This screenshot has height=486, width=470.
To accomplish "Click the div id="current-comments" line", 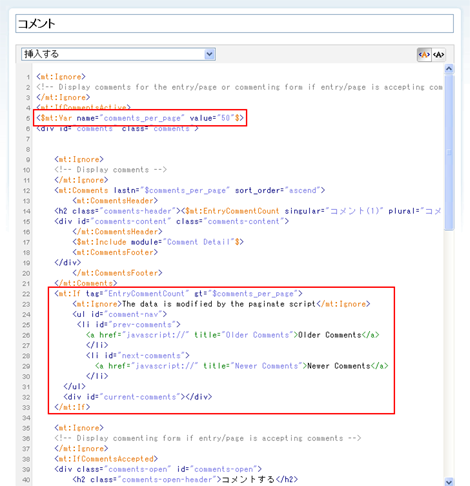I will coord(138,397).
